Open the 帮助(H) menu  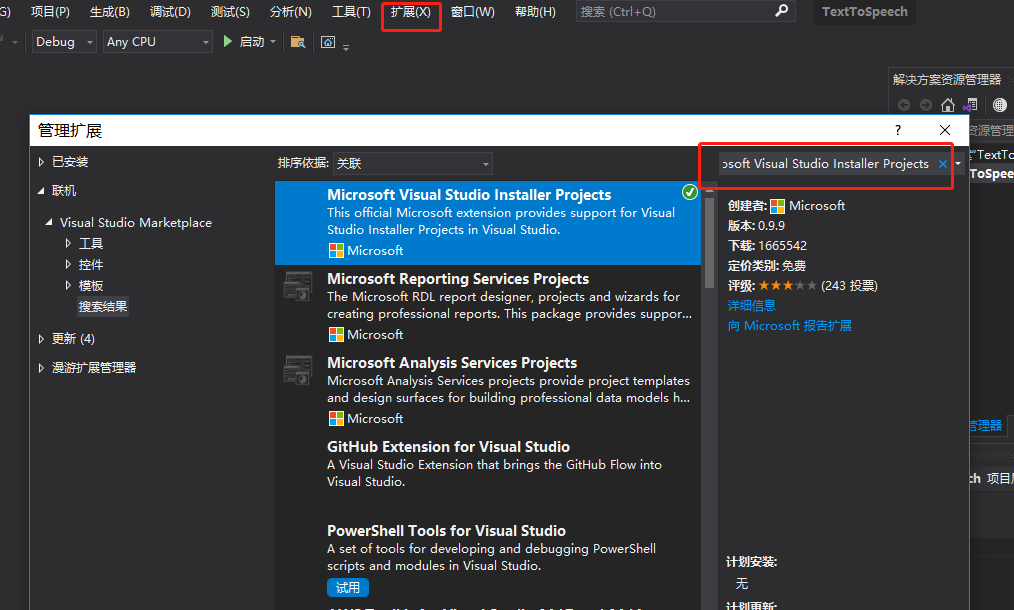click(x=535, y=12)
